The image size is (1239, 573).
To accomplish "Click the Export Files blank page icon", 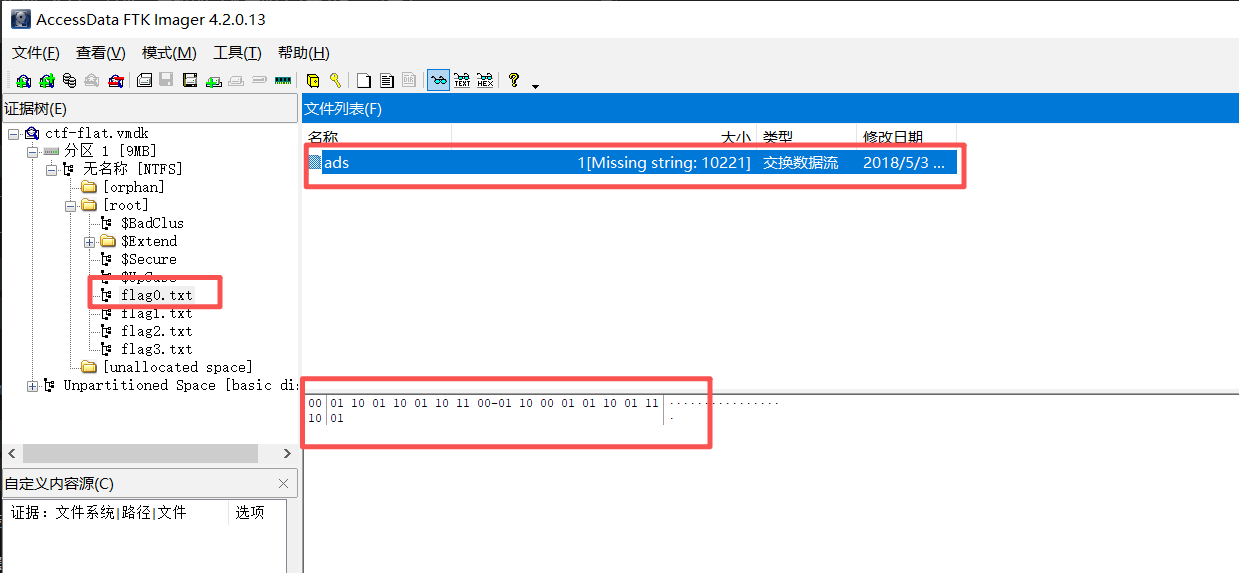I will pos(364,81).
